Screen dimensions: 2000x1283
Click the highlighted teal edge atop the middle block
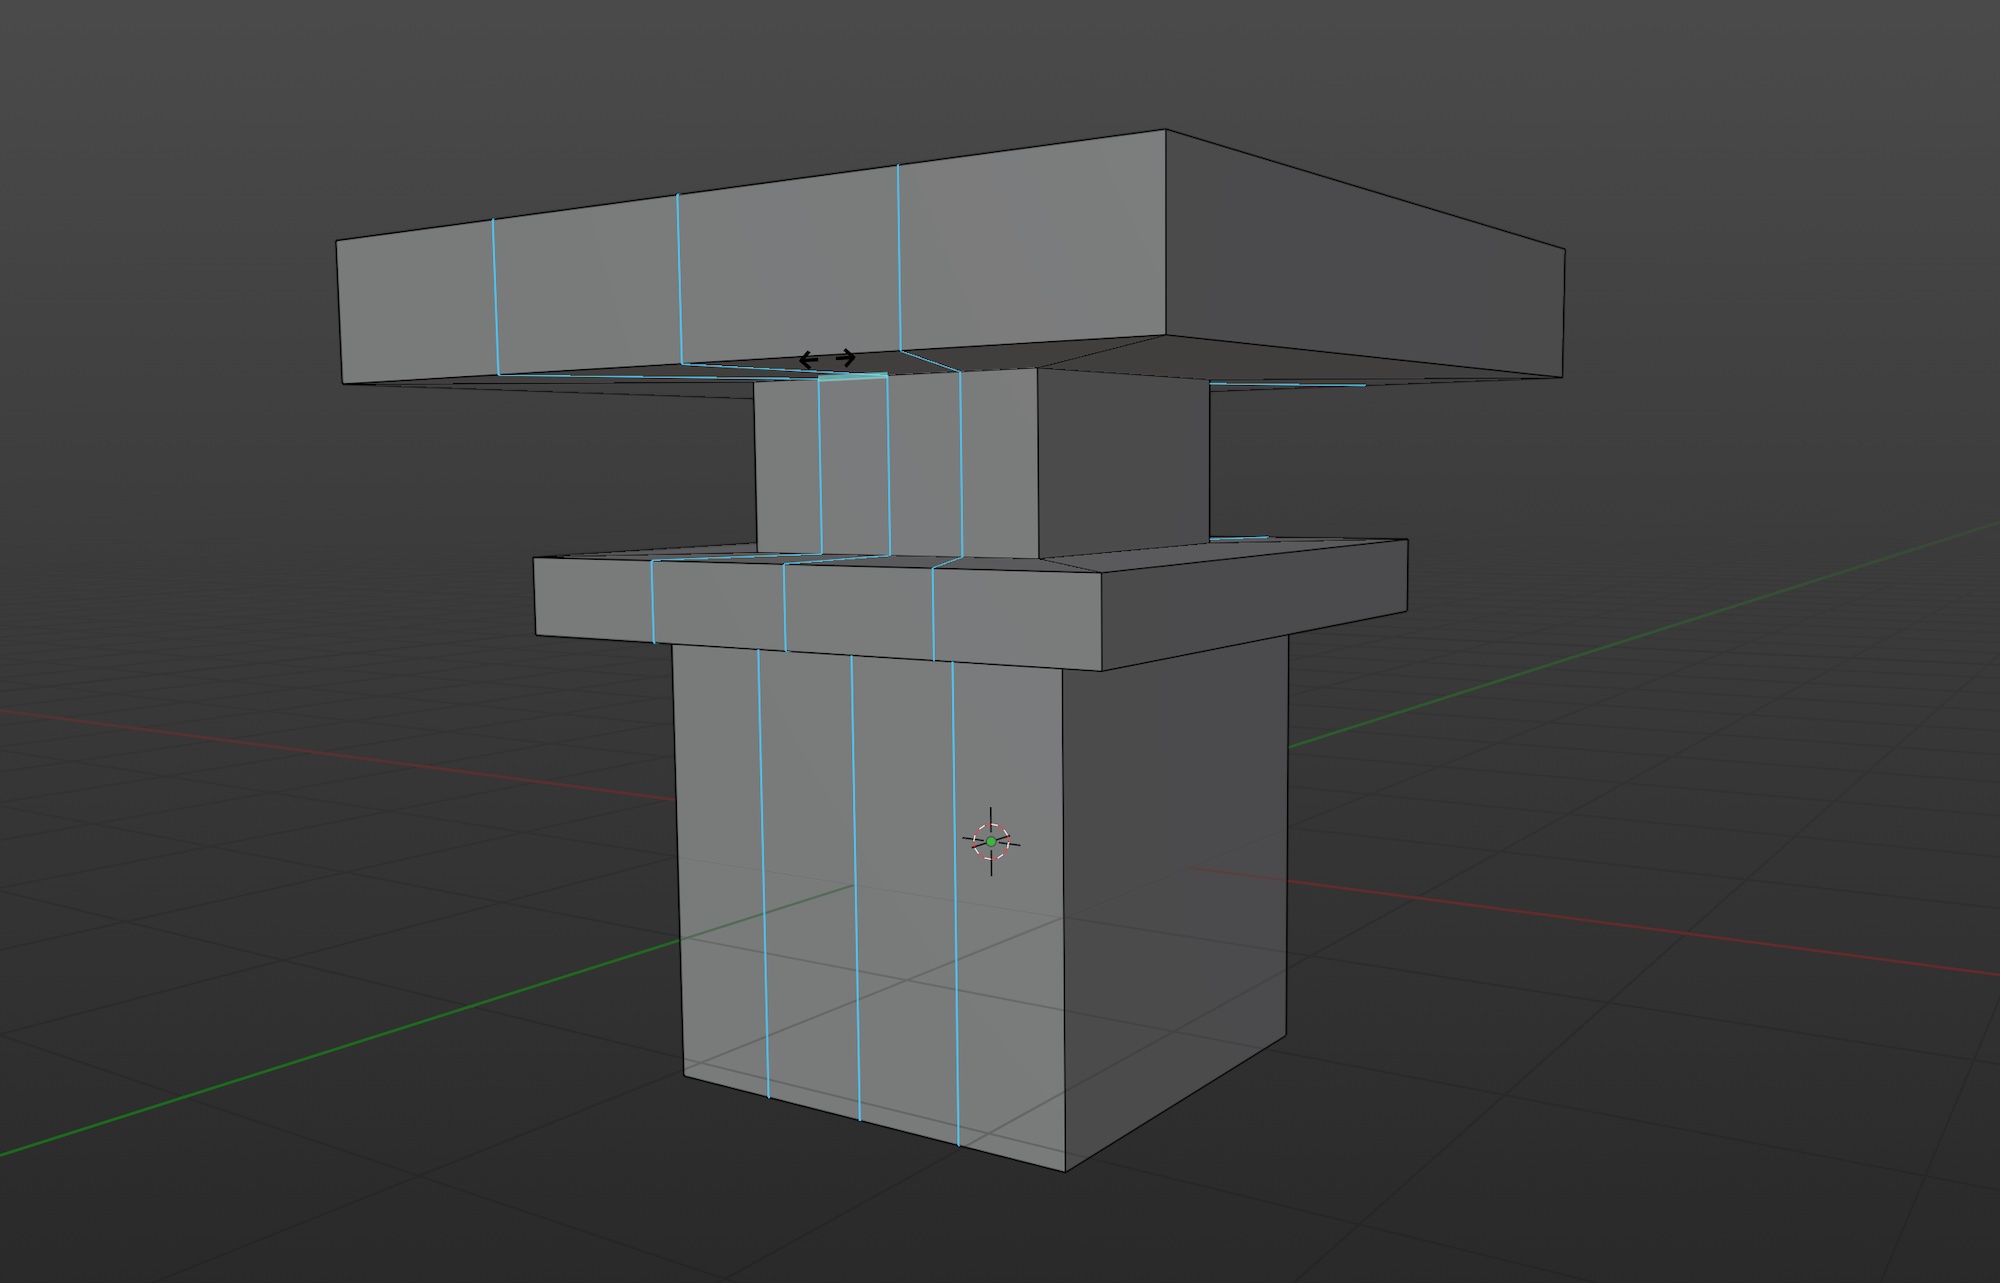pyautogui.click(x=853, y=377)
